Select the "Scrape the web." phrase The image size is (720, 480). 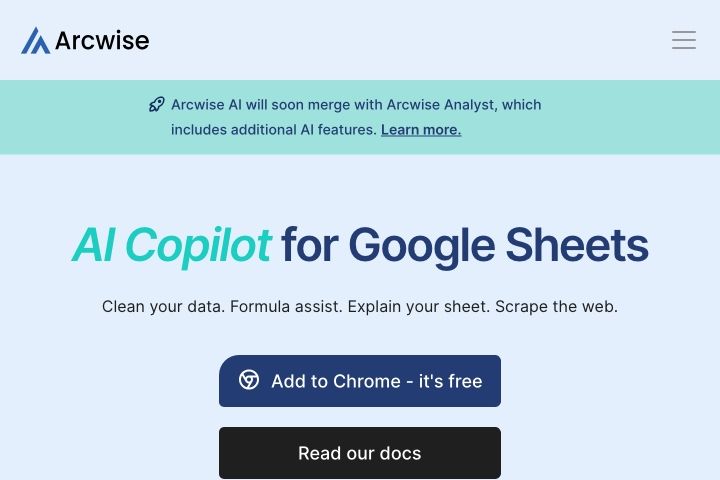[557, 306]
